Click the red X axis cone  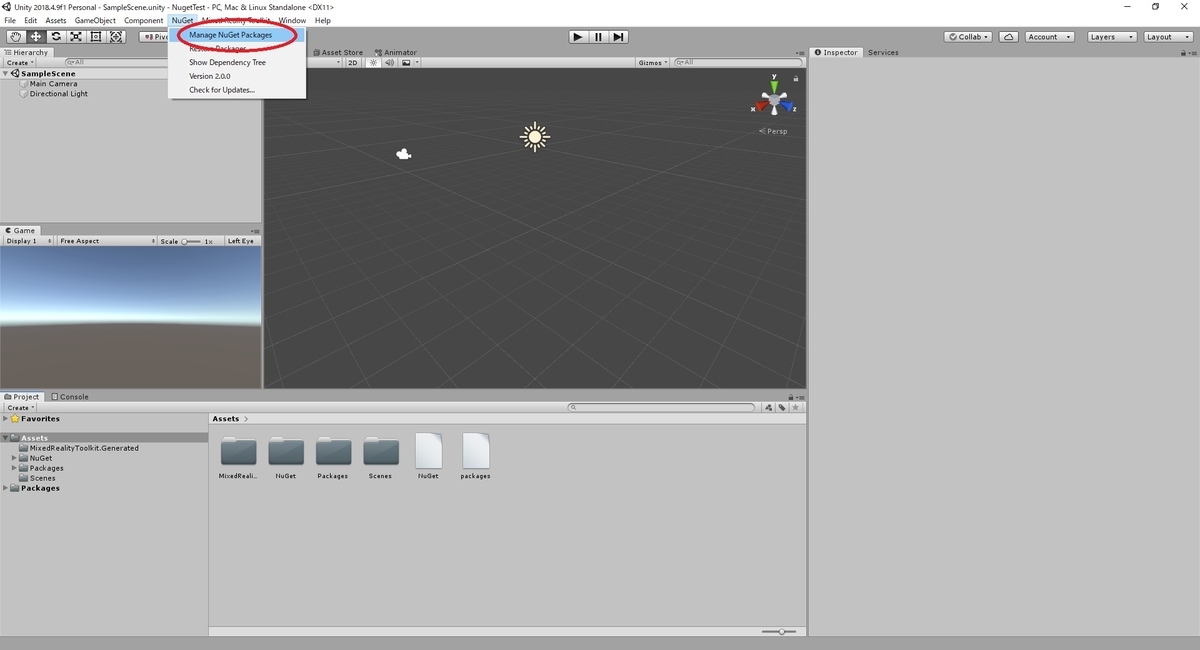click(x=761, y=104)
